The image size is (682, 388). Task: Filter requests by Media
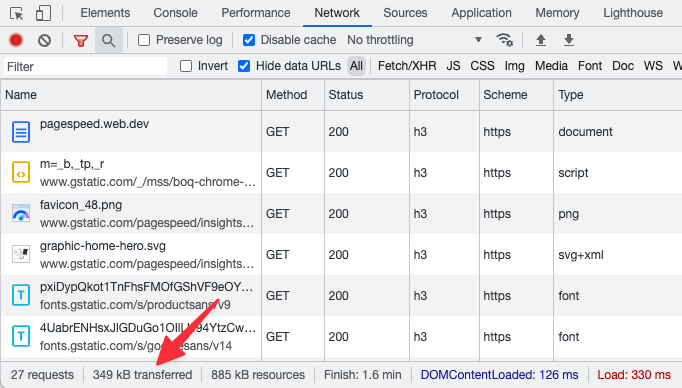coord(552,66)
